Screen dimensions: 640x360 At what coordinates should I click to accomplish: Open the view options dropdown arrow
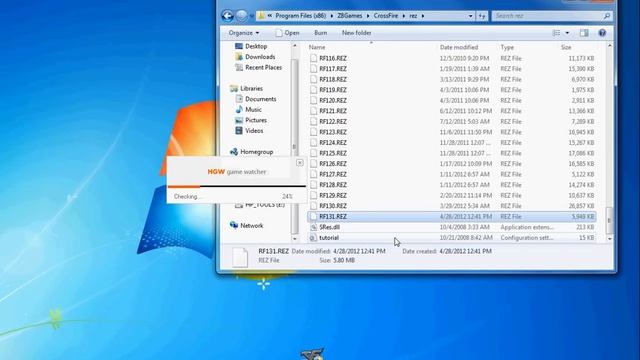pyautogui.click(x=567, y=33)
